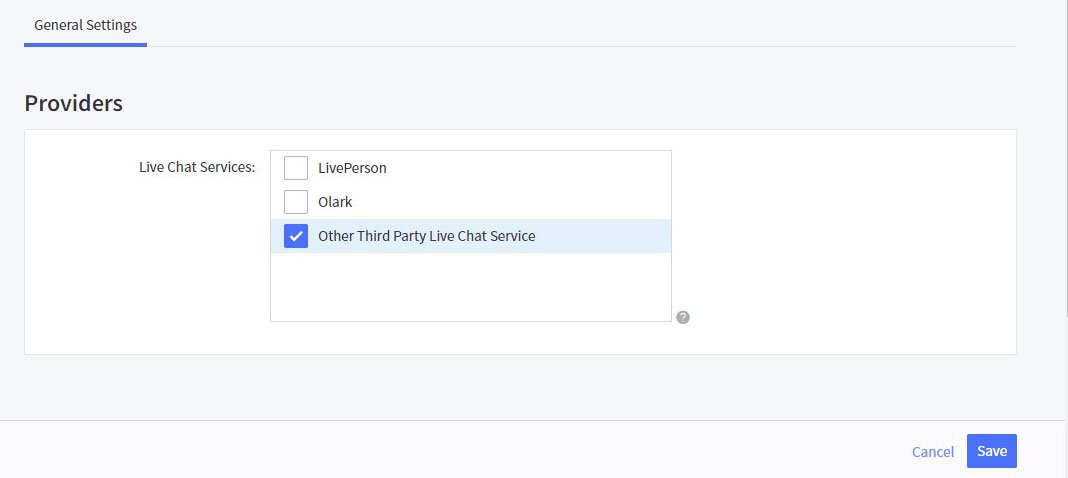Viewport: 1068px width, 478px height.
Task: Click empty space inside the services list box
Action: point(470,288)
